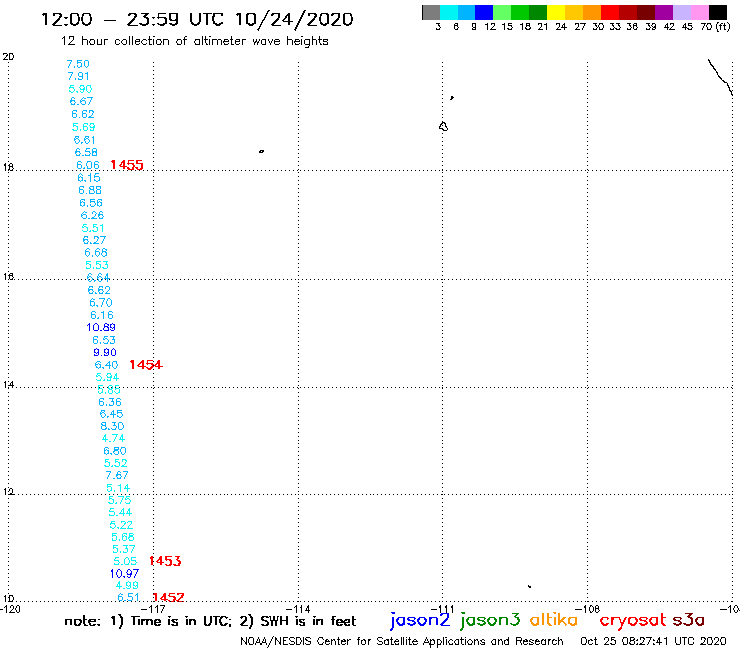Image resolution: width=740 pixels, height=650 pixels.
Task: Select the 9.90 wave height reading
Action: (x=105, y=352)
